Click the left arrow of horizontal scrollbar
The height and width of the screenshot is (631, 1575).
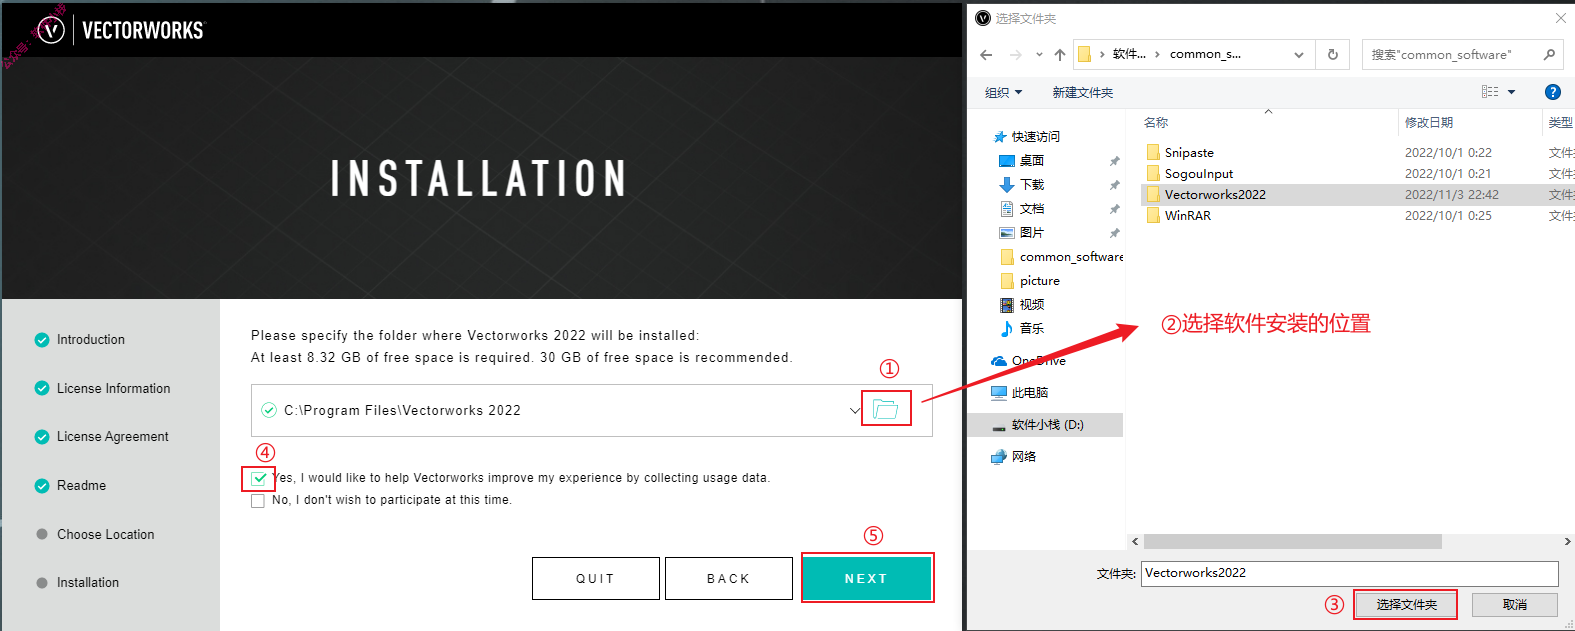(1135, 542)
